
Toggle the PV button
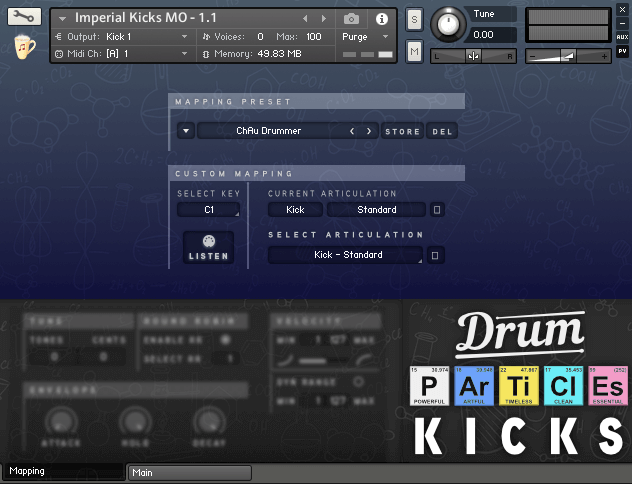tap(622, 51)
